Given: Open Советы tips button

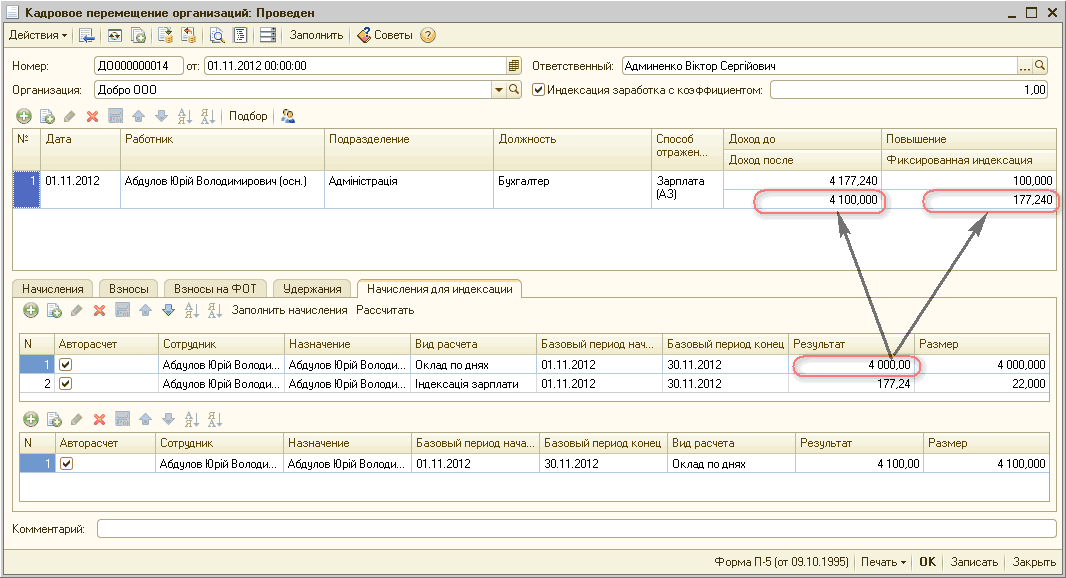Looking at the screenshot, I should coord(385,35).
